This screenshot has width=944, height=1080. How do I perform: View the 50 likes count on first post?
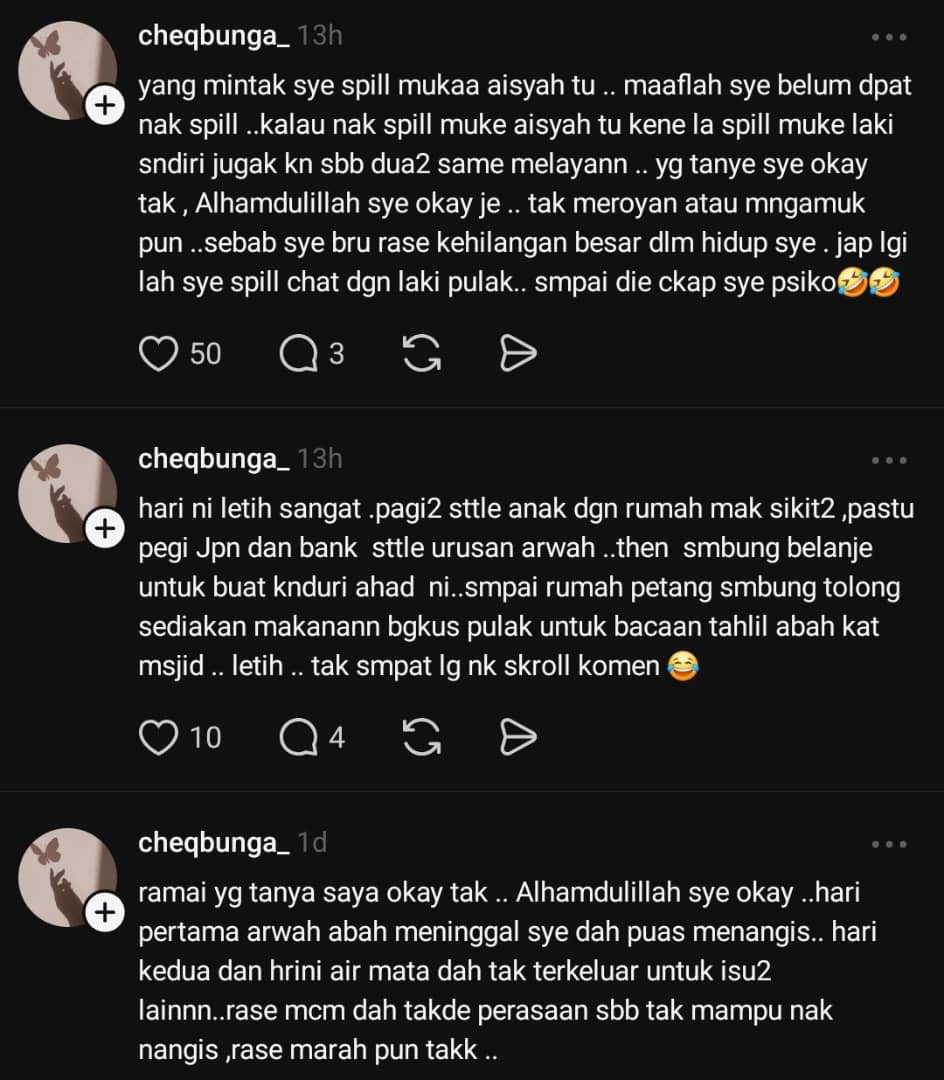[205, 354]
